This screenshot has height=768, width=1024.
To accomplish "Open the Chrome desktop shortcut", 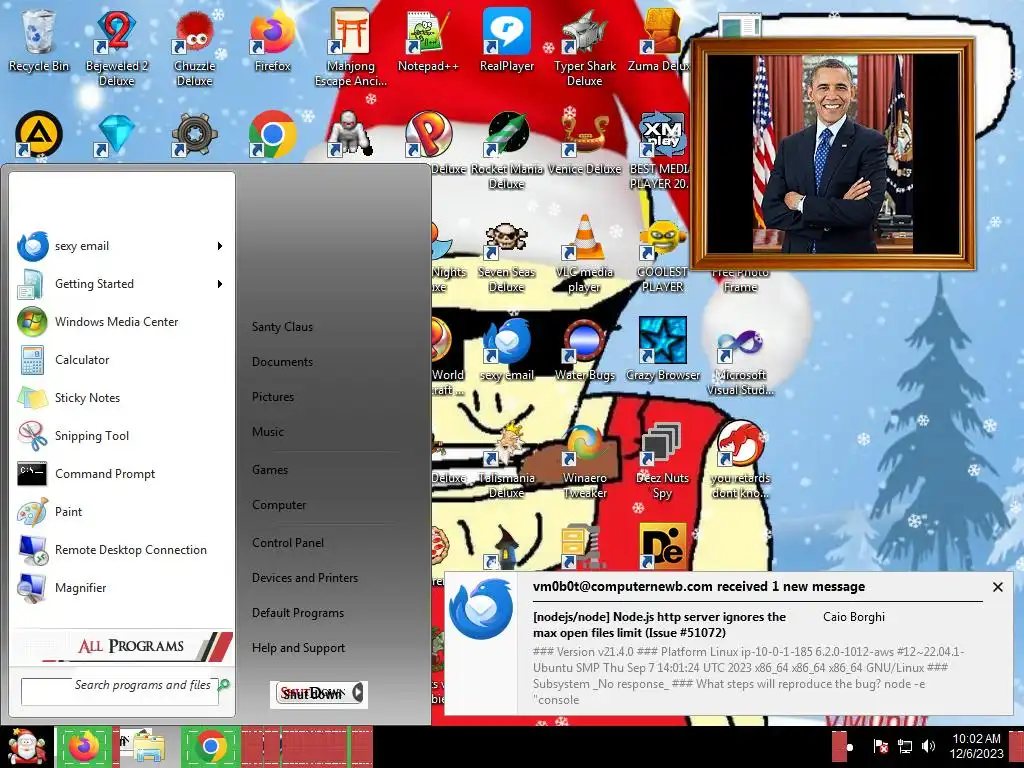I will 272,135.
